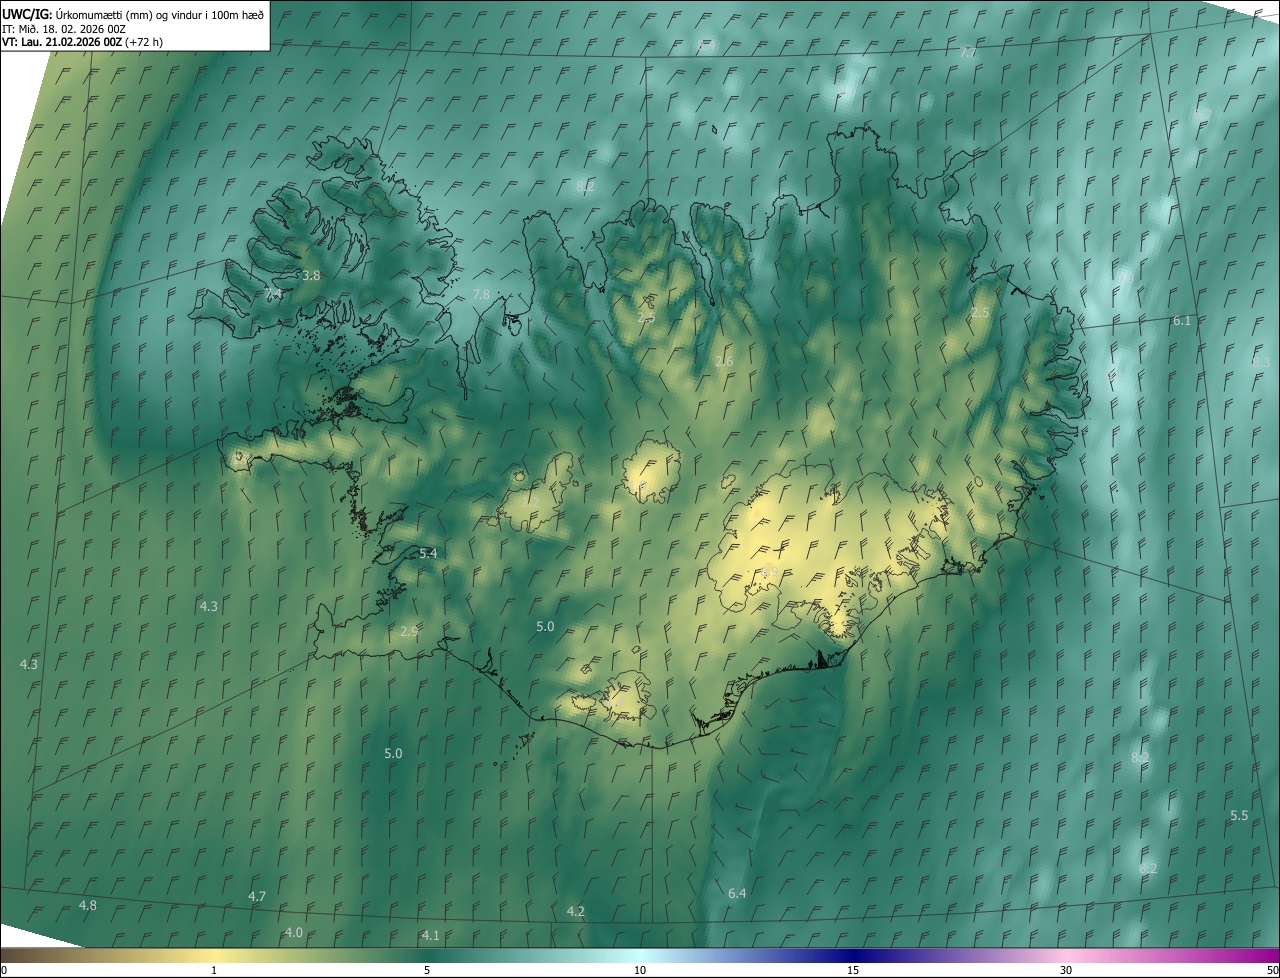Click the 6.1 value label on the map
This screenshot has width=1280, height=978.
1181,320
